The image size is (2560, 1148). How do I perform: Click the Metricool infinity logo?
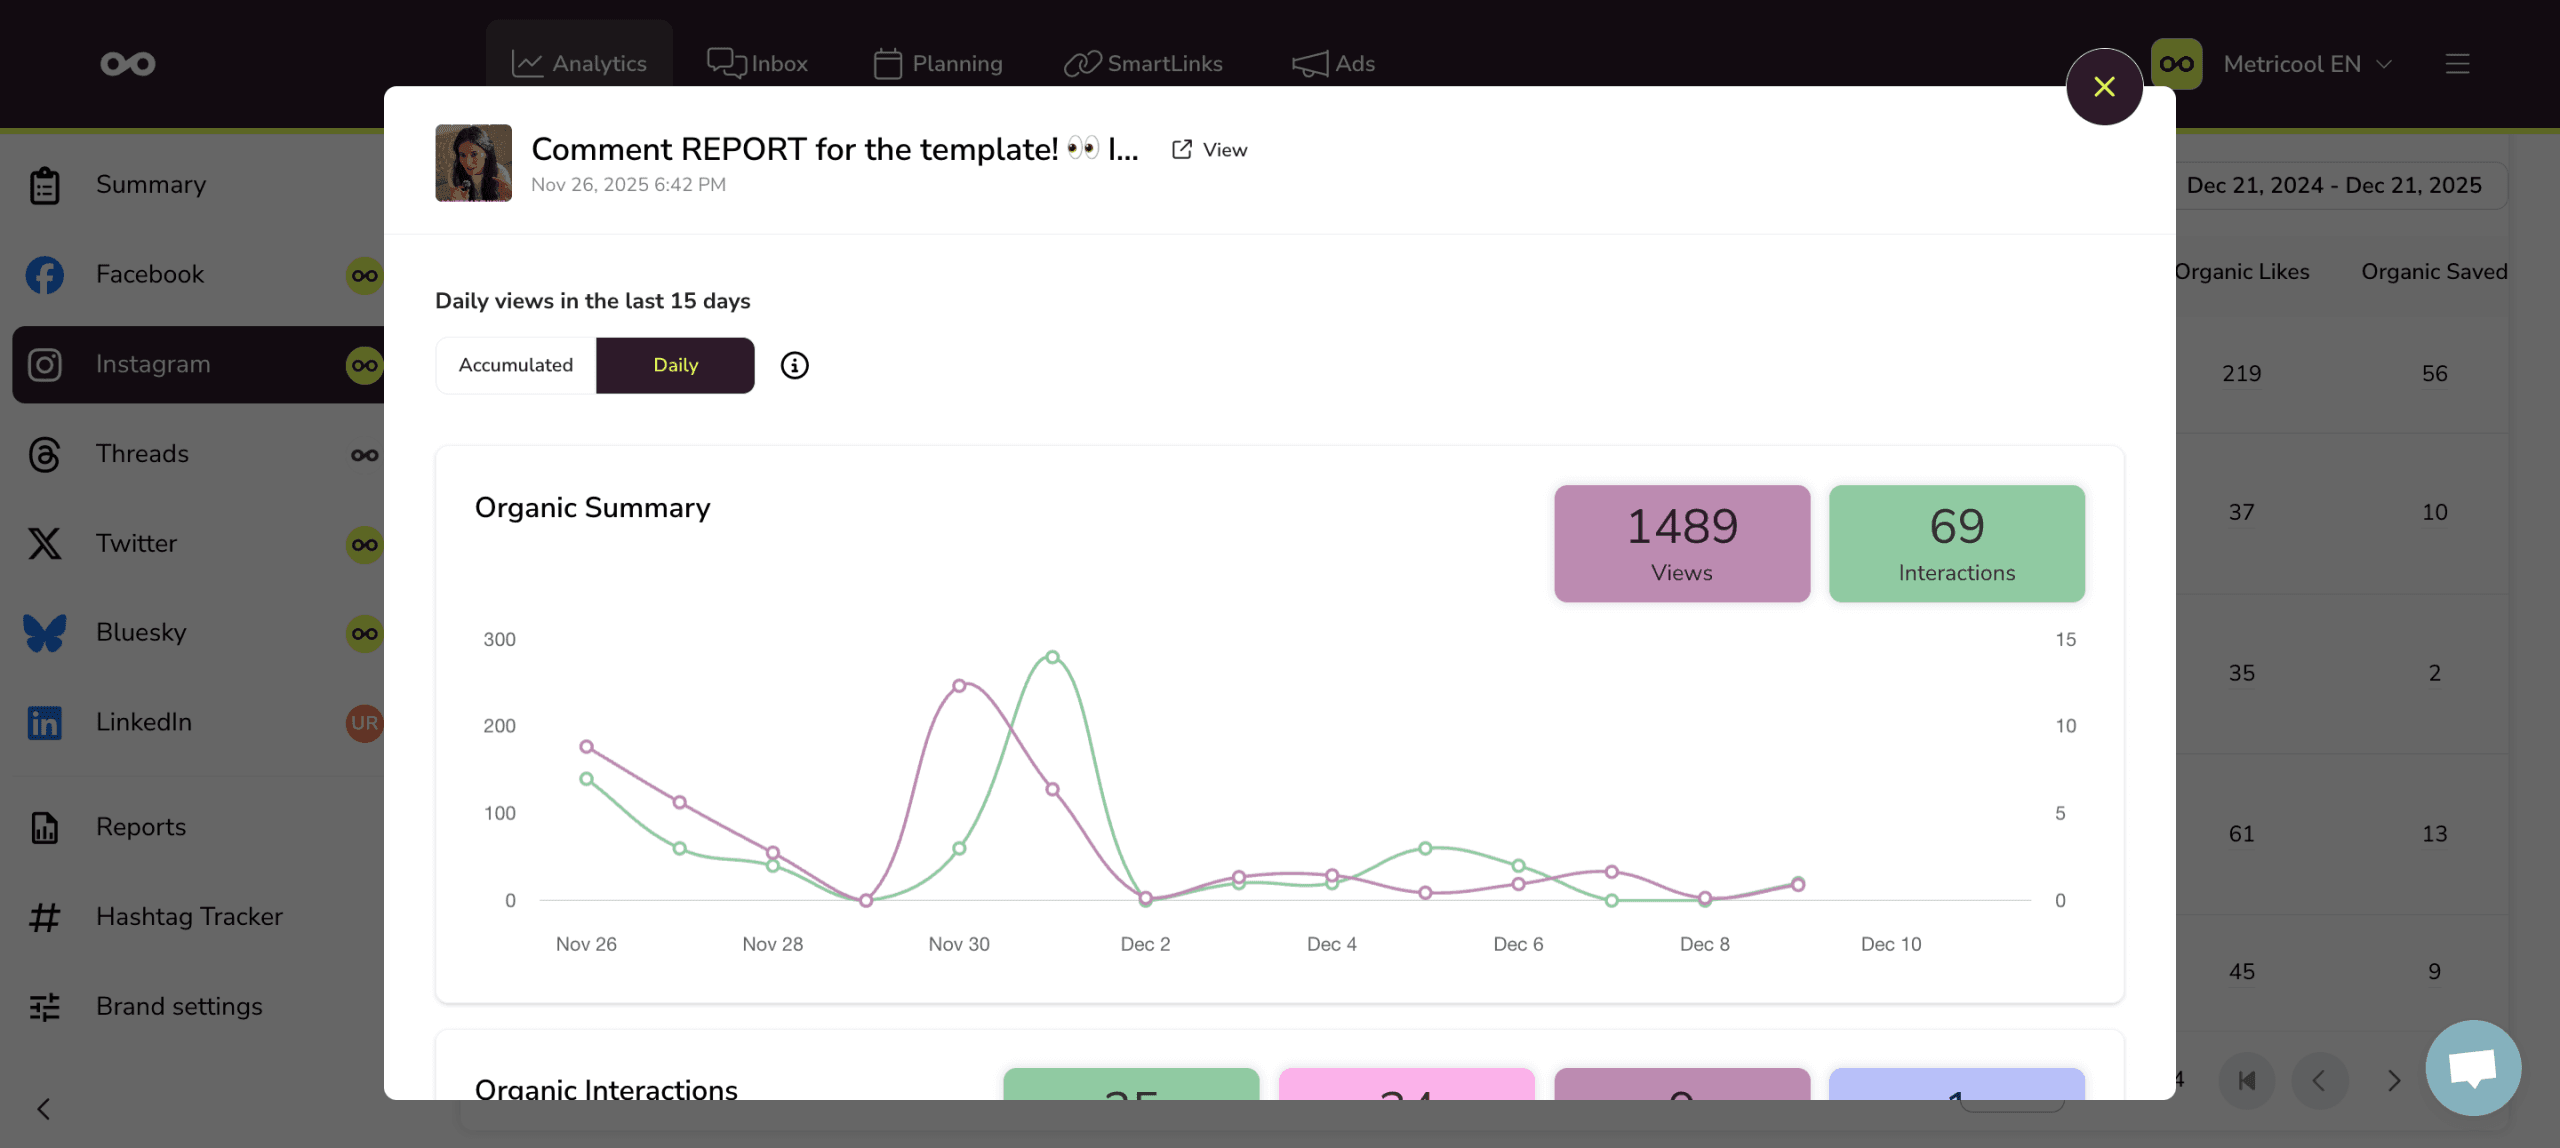128,64
